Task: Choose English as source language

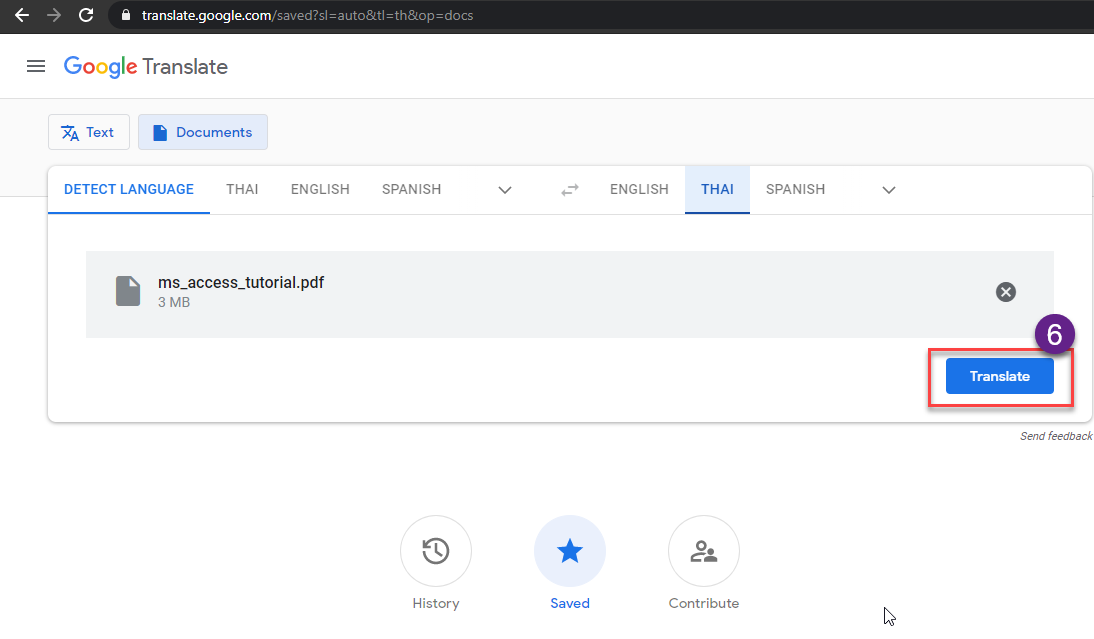Action: pos(320,189)
